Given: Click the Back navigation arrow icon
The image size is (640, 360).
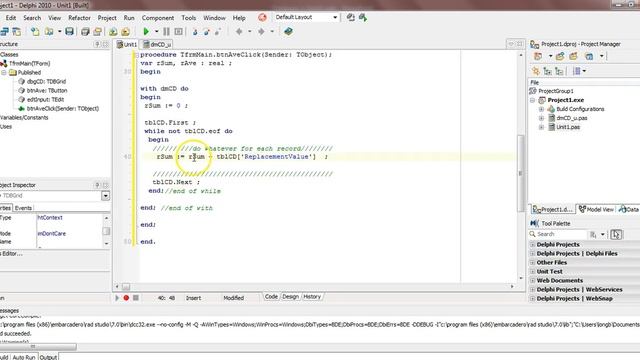Looking at the screenshot, I should click(239, 31).
